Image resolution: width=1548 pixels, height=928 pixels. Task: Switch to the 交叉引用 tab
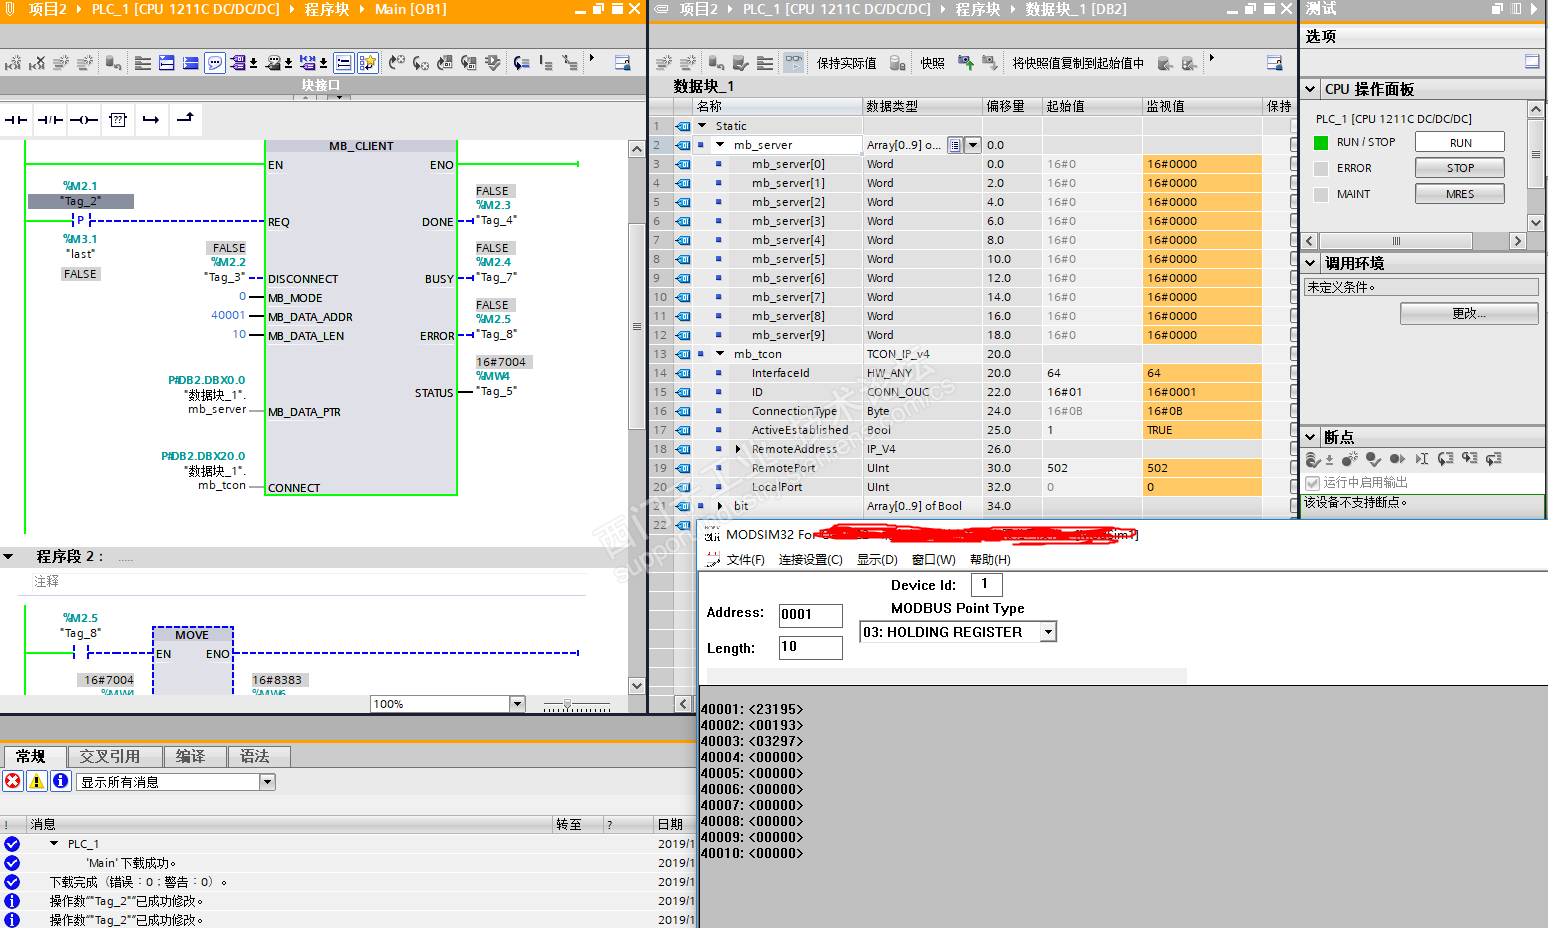coord(110,757)
